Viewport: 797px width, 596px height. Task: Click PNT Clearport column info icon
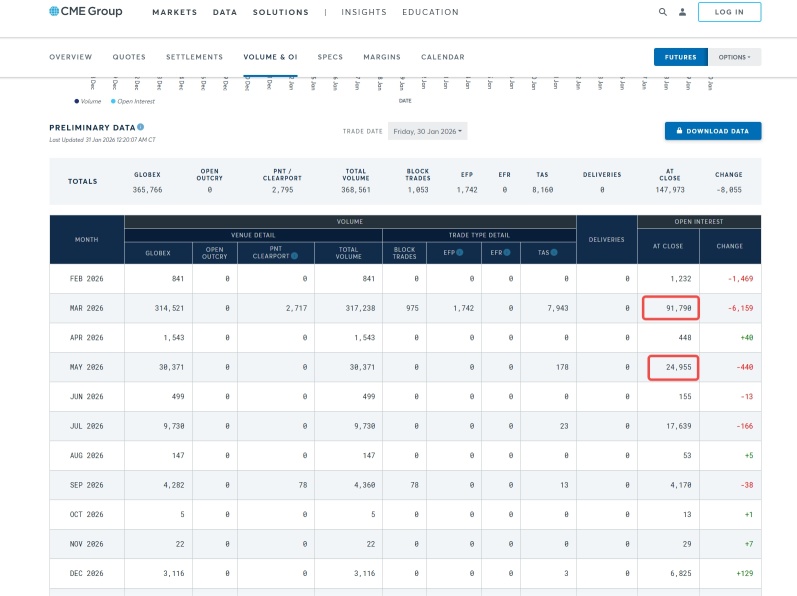(294, 256)
